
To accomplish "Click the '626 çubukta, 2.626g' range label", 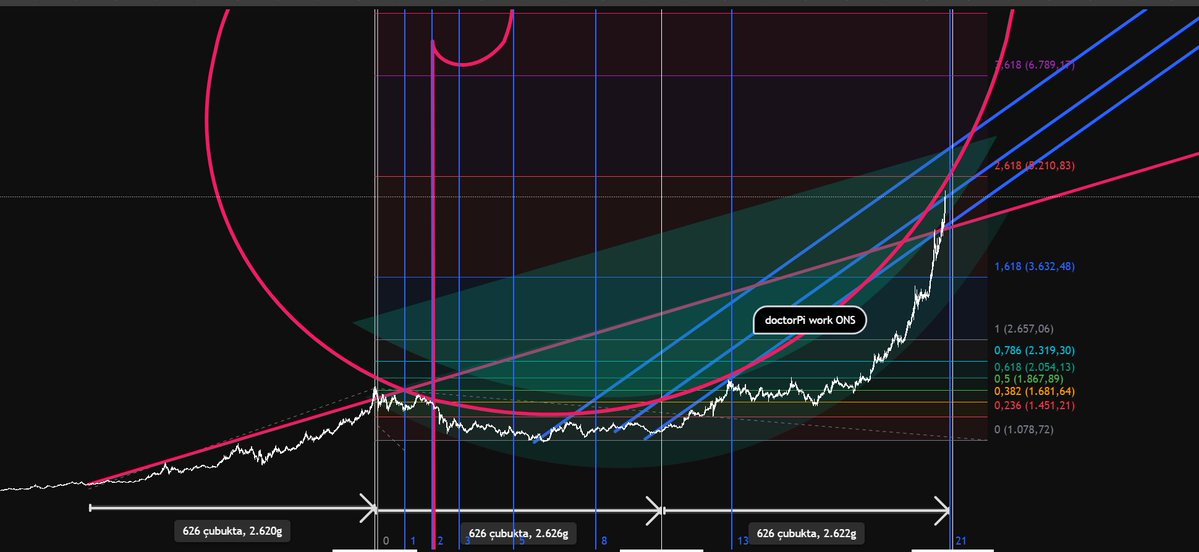I will pos(518,532).
